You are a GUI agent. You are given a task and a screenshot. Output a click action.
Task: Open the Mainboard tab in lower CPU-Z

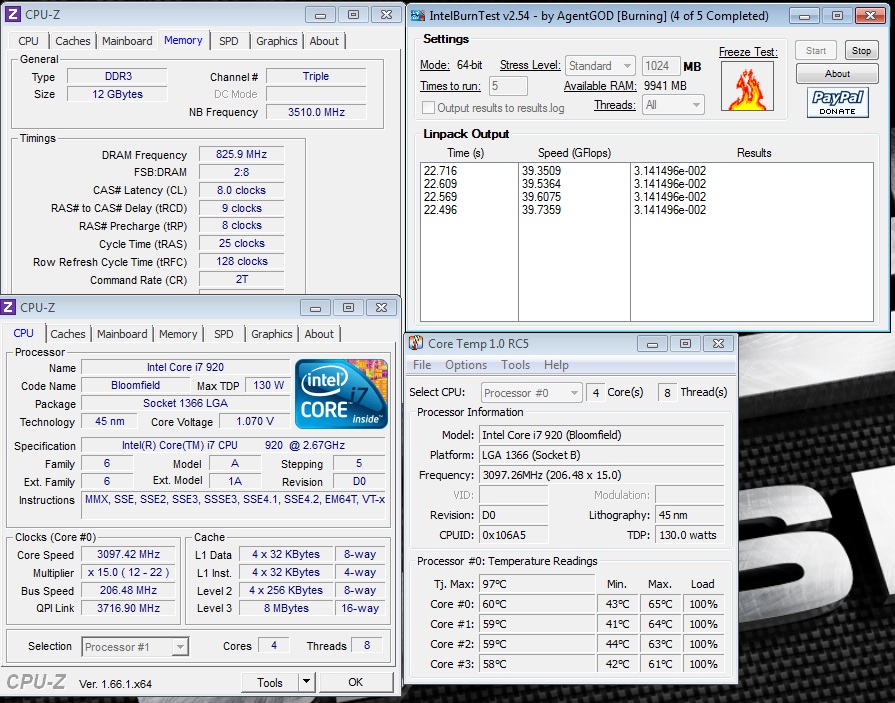pyautogui.click(x=122, y=334)
